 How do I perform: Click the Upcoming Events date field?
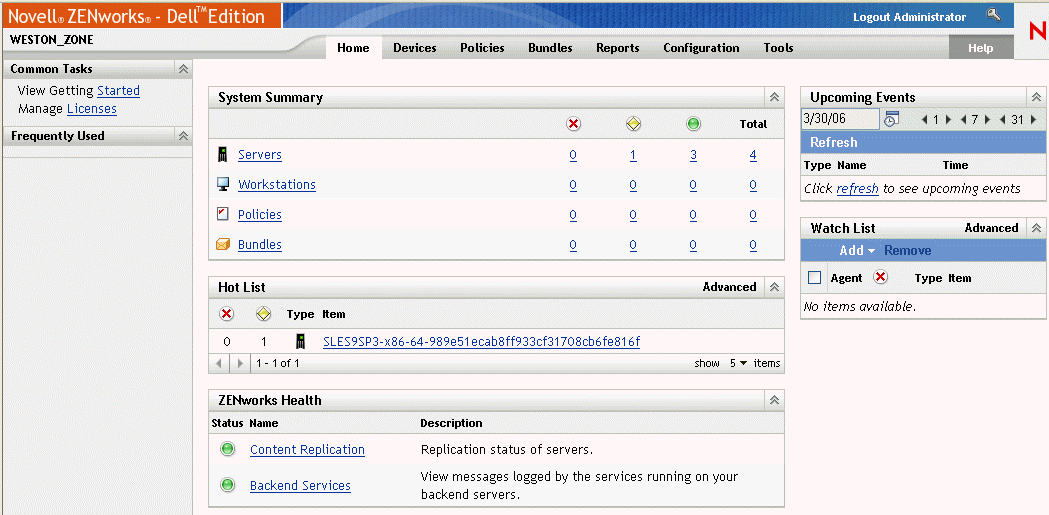pyautogui.click(x=840, y=119)
